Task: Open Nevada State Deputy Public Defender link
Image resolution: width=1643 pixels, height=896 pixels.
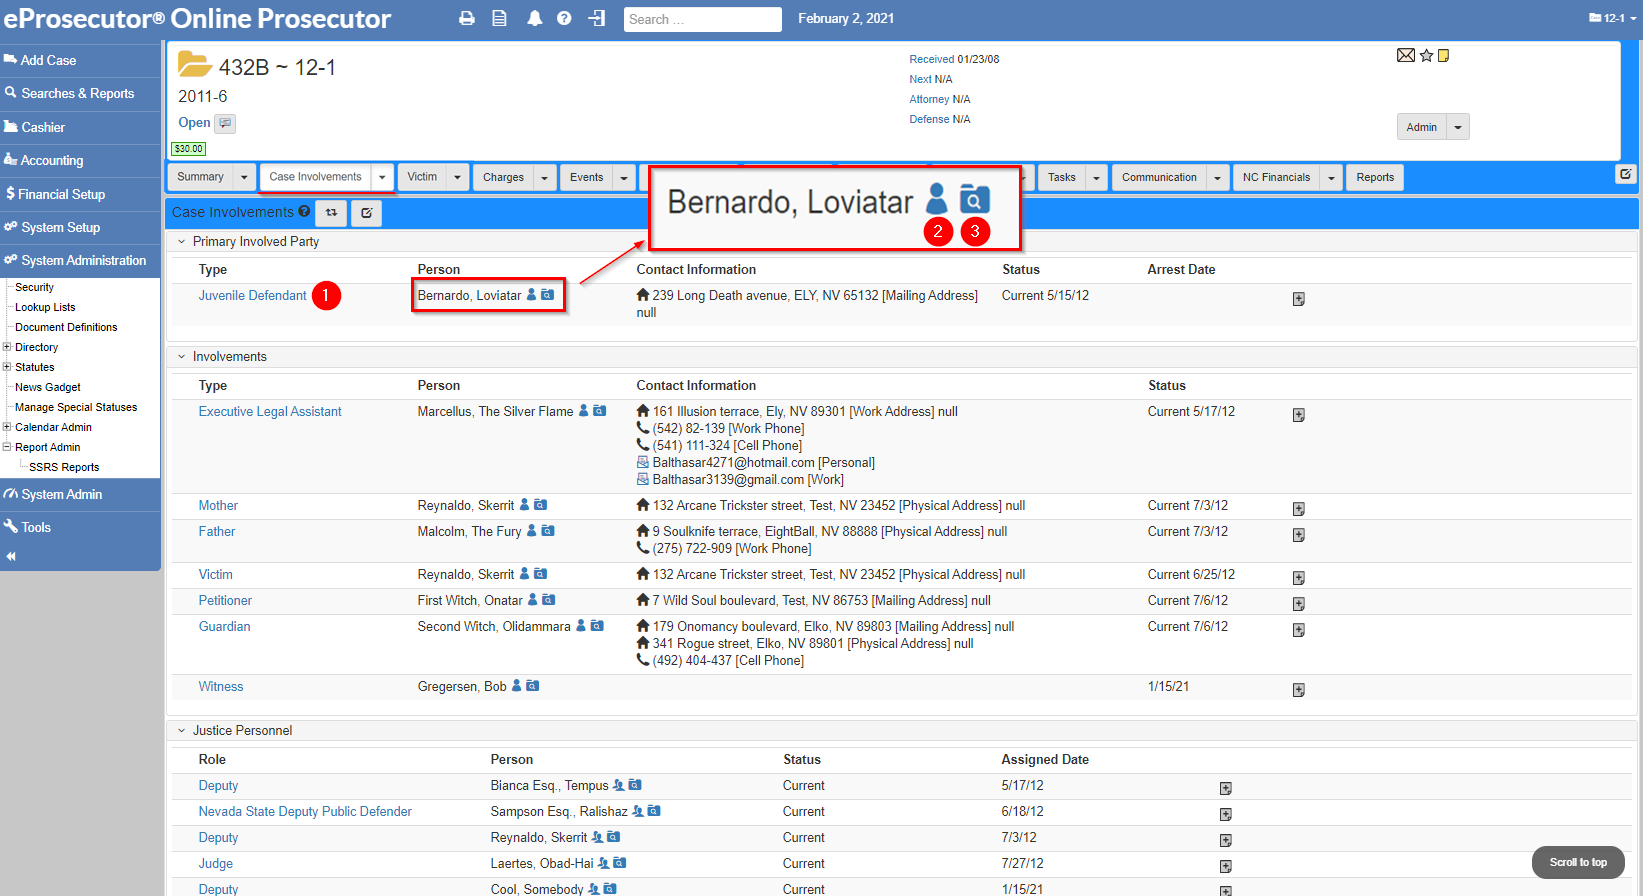Action: coord(305,811)
